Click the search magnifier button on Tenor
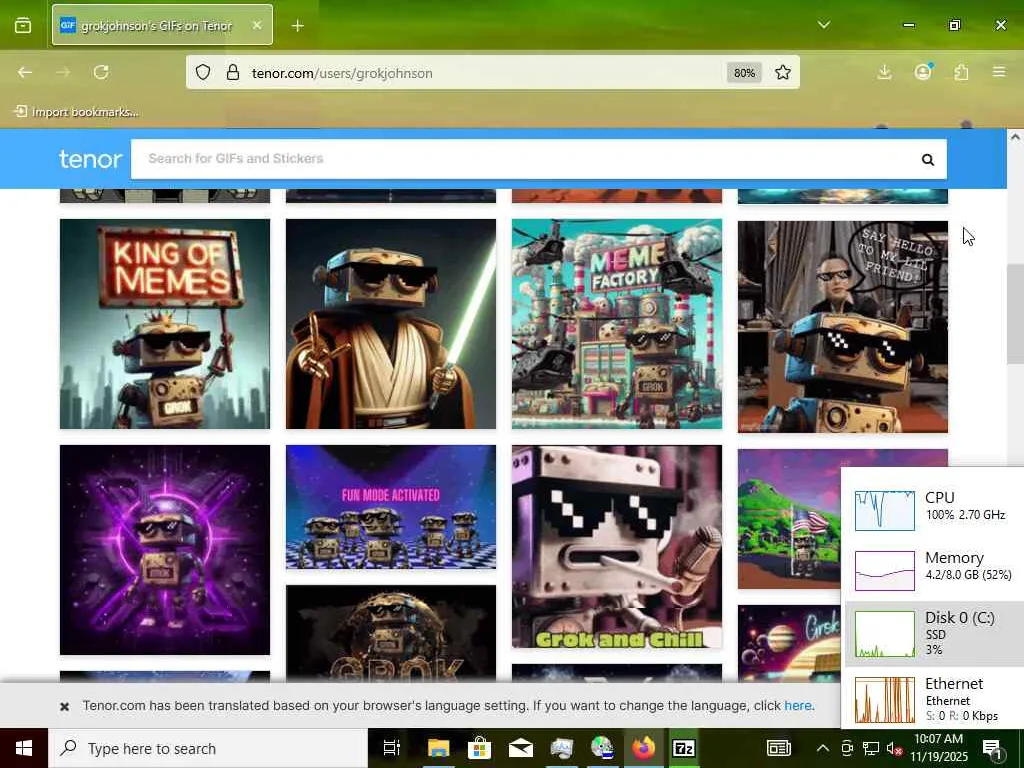1024x768 pixels. [928, 159]
